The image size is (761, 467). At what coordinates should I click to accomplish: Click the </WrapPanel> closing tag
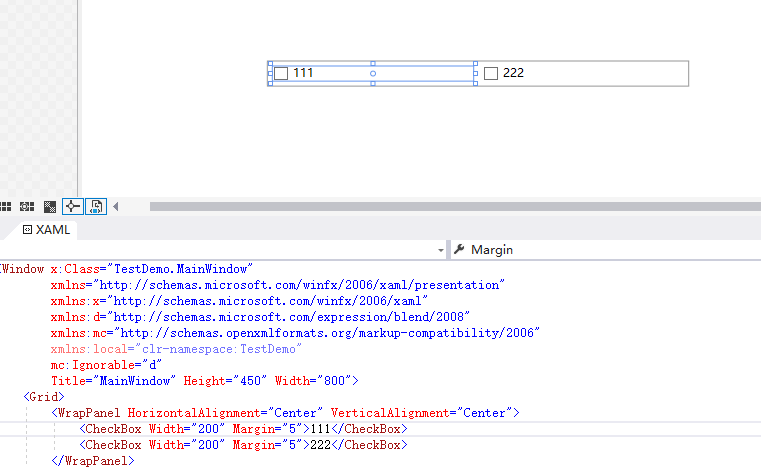pos(93,461)
